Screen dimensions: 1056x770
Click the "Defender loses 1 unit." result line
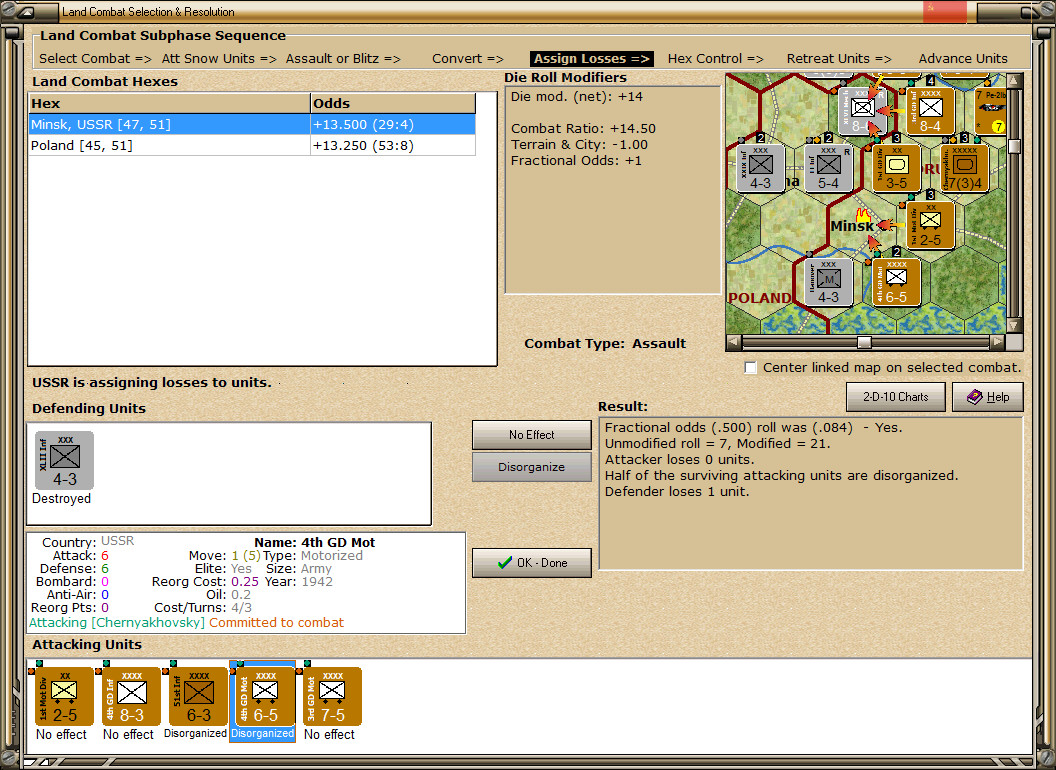point(677,492)
